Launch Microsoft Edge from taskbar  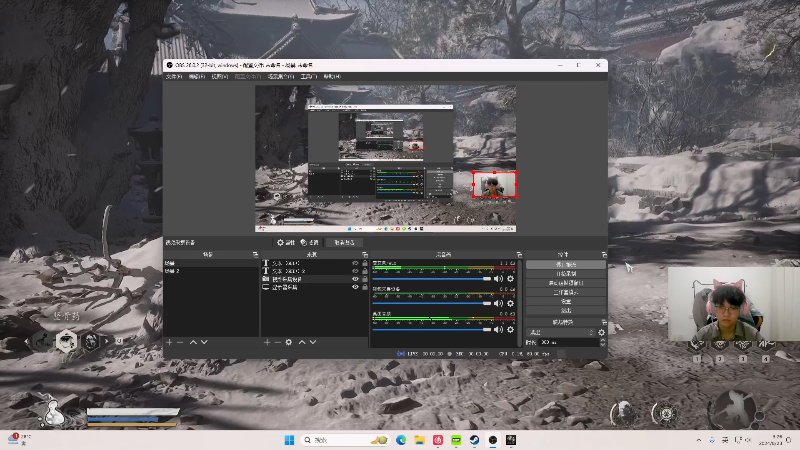[401, 440]
